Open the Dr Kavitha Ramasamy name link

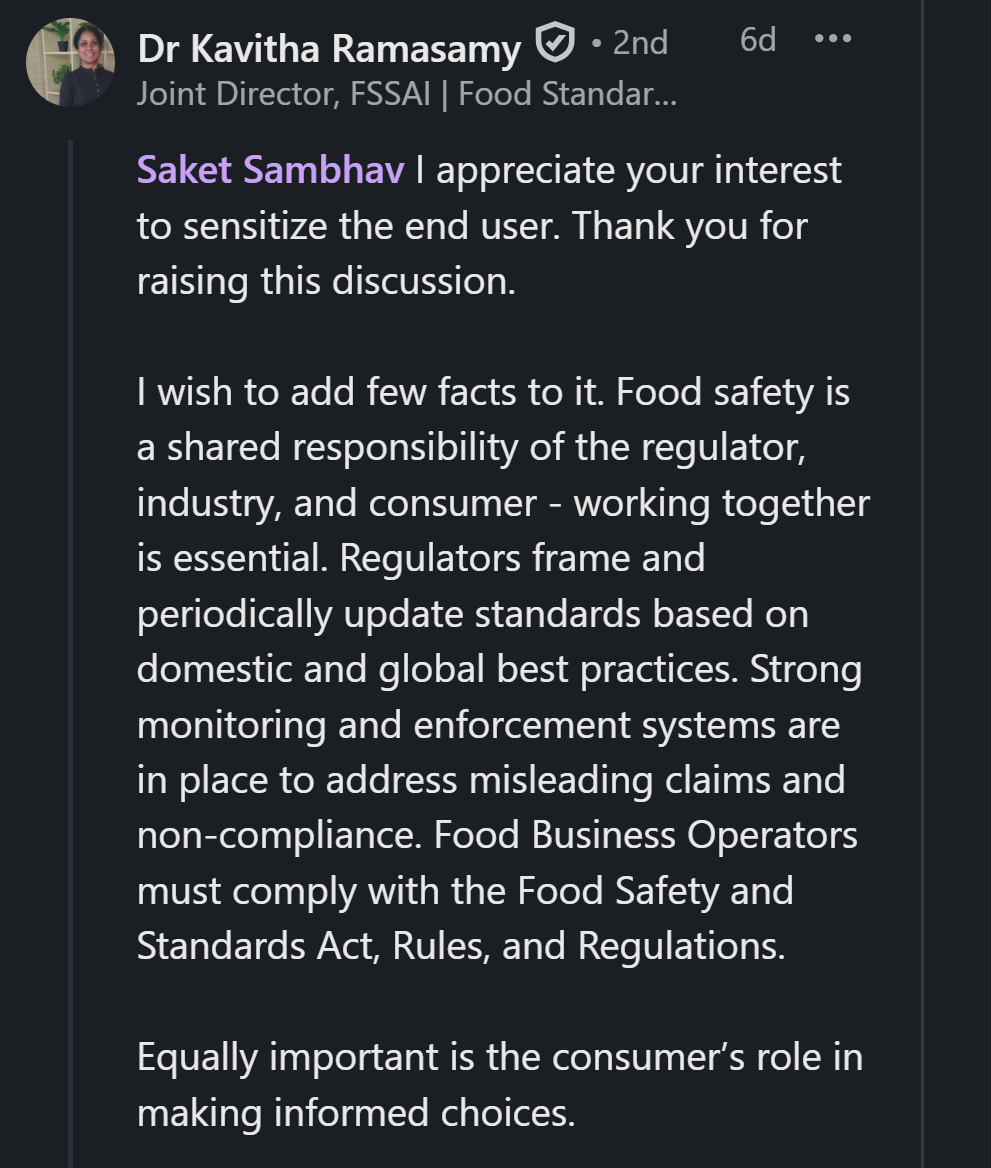(329, 46)
